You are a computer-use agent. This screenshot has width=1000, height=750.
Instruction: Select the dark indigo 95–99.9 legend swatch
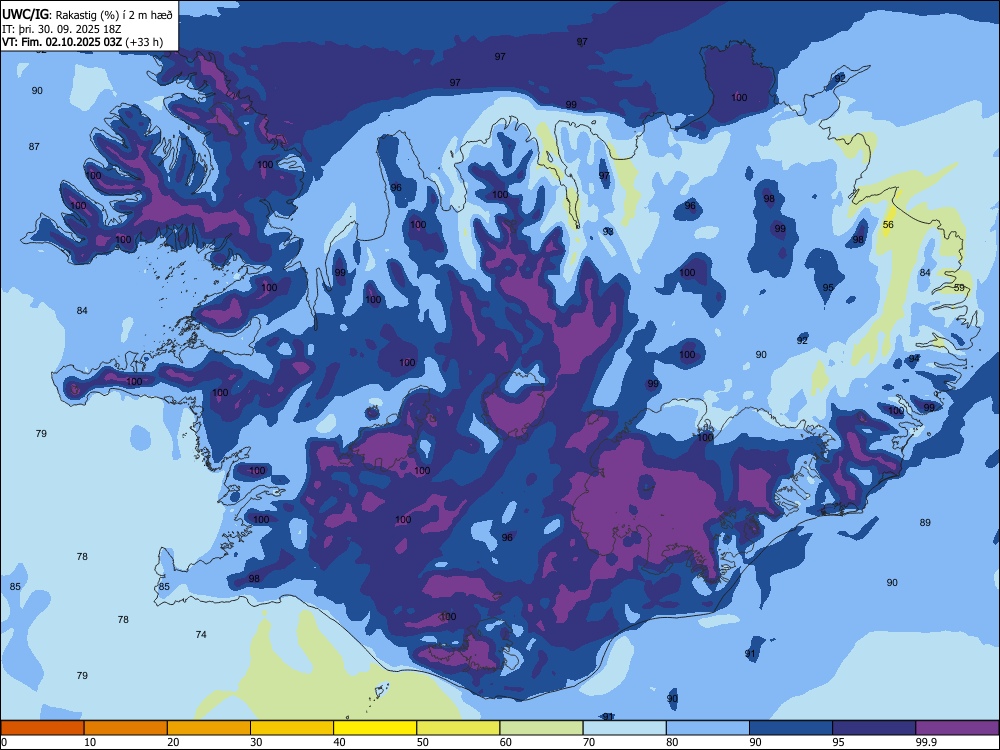[874, 728]
